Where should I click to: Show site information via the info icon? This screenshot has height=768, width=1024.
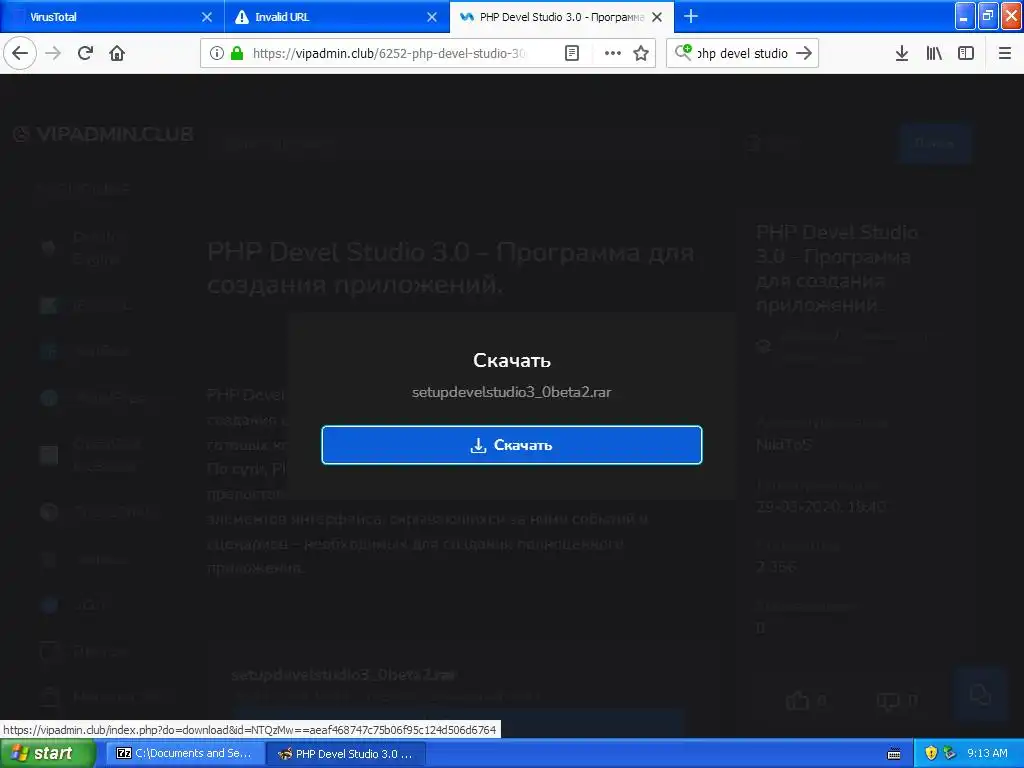tap(217, 53)
